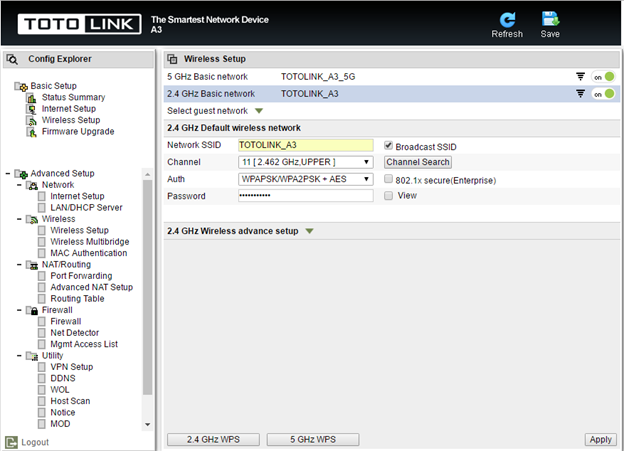The height and width of the screenshot is (451, 624).
Task: Uncheck the Broadcast SSID checkbox
Action: (388, 146)
